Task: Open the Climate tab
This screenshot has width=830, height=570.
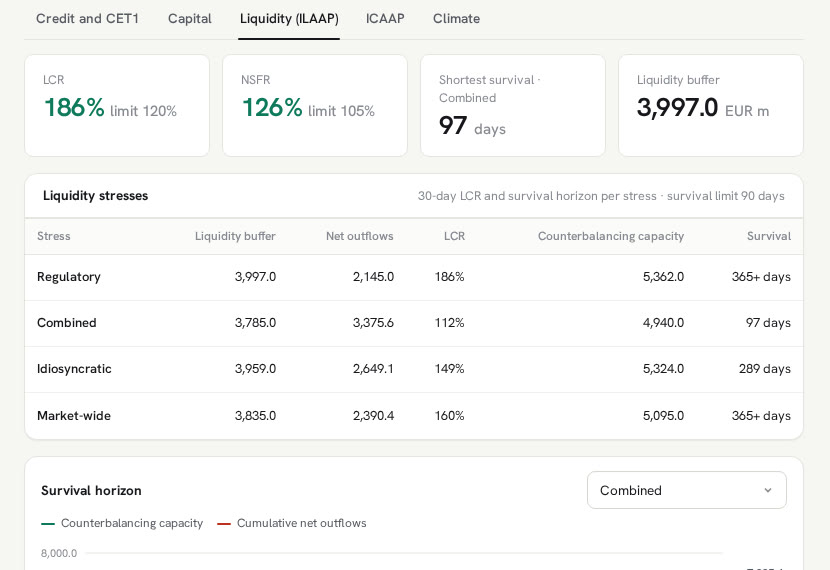Action: (x=456, y=19)
